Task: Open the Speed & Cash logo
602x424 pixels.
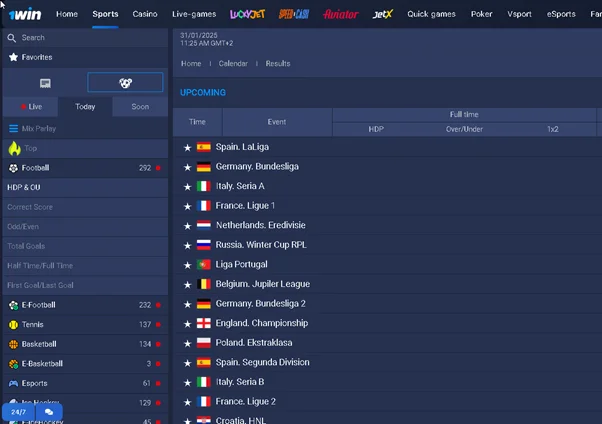Action: click(x=293, y=14)
